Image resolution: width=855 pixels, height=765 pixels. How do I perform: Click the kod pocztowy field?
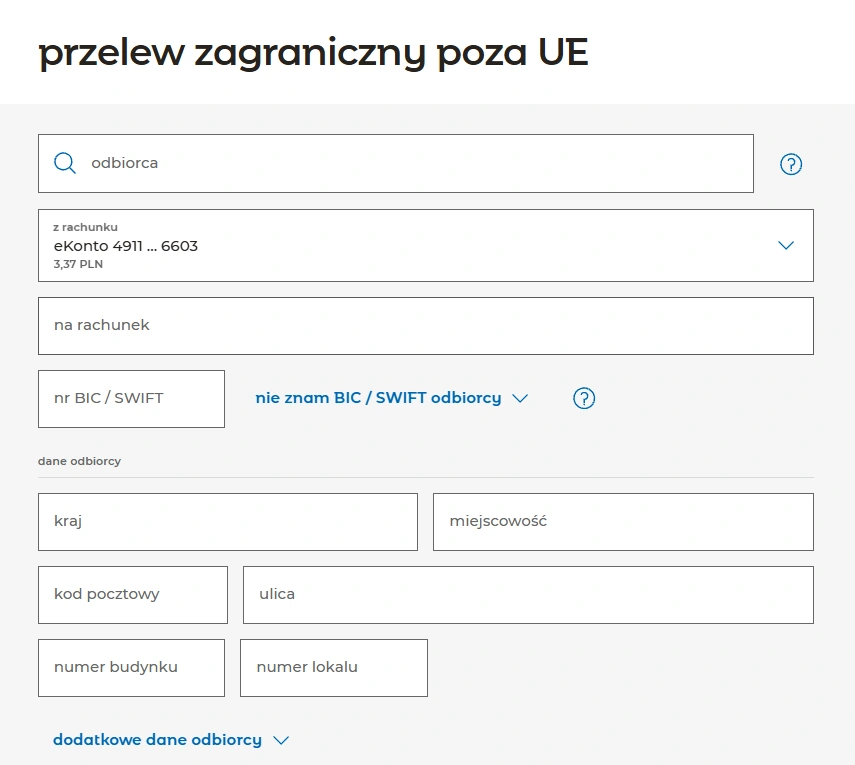pos(133,595)
